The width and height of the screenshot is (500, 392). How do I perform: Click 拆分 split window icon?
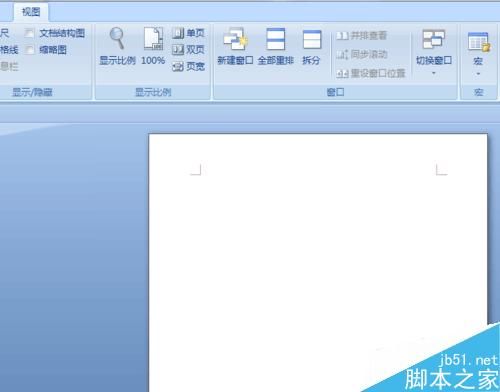[x=312, y=39]
